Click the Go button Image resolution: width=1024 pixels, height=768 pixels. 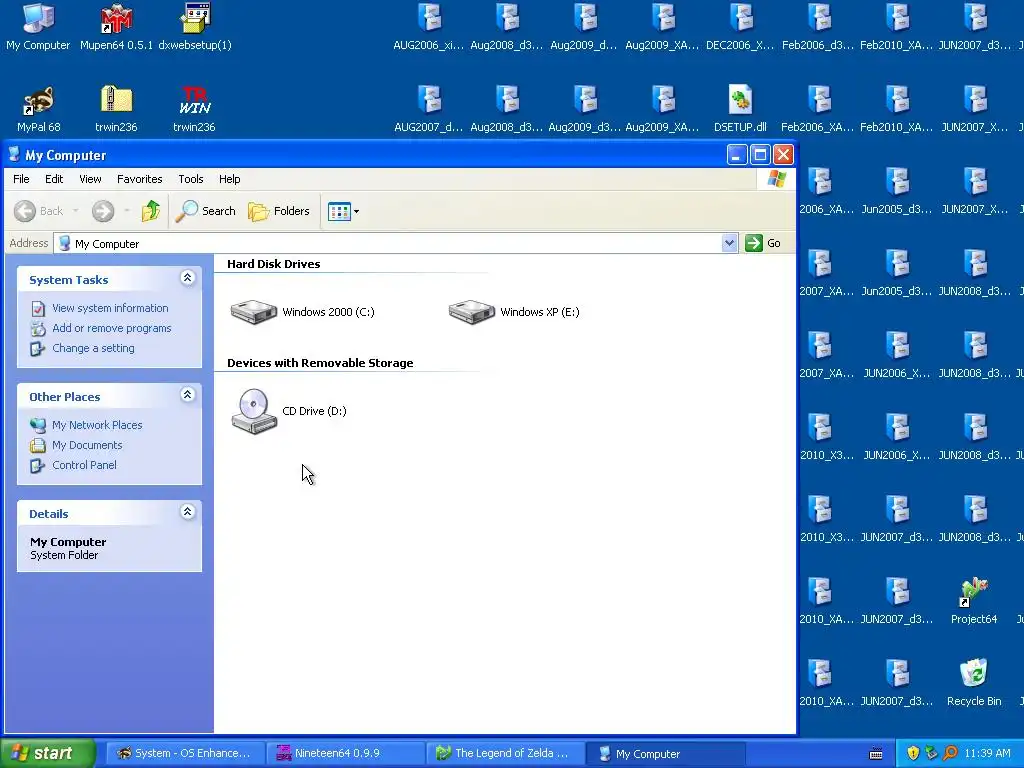point(763,243)
